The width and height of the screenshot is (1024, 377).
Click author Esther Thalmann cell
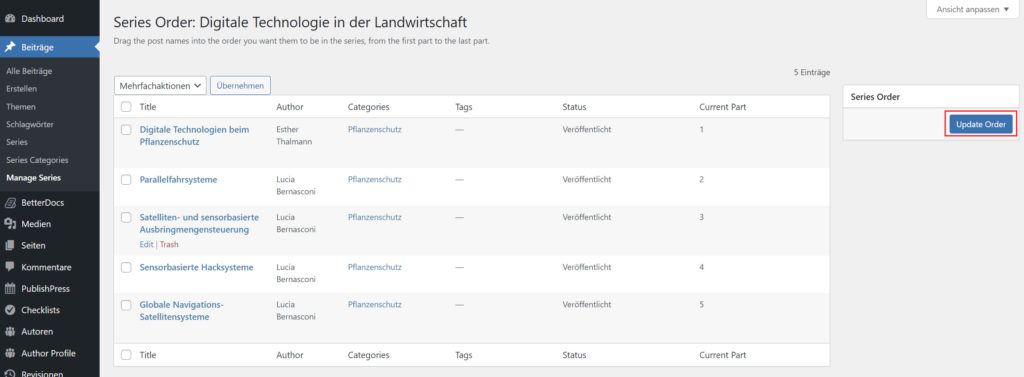click(293, 135)
